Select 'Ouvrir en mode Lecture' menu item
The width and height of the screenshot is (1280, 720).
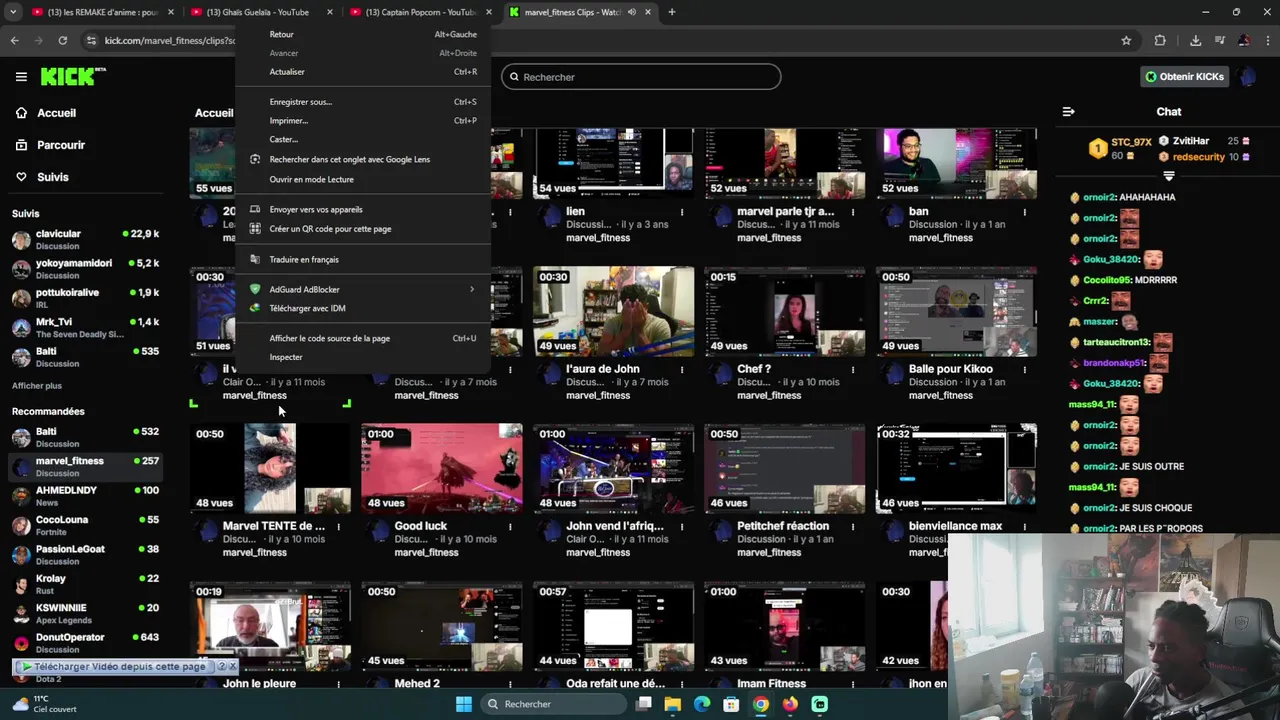[363, 179]
